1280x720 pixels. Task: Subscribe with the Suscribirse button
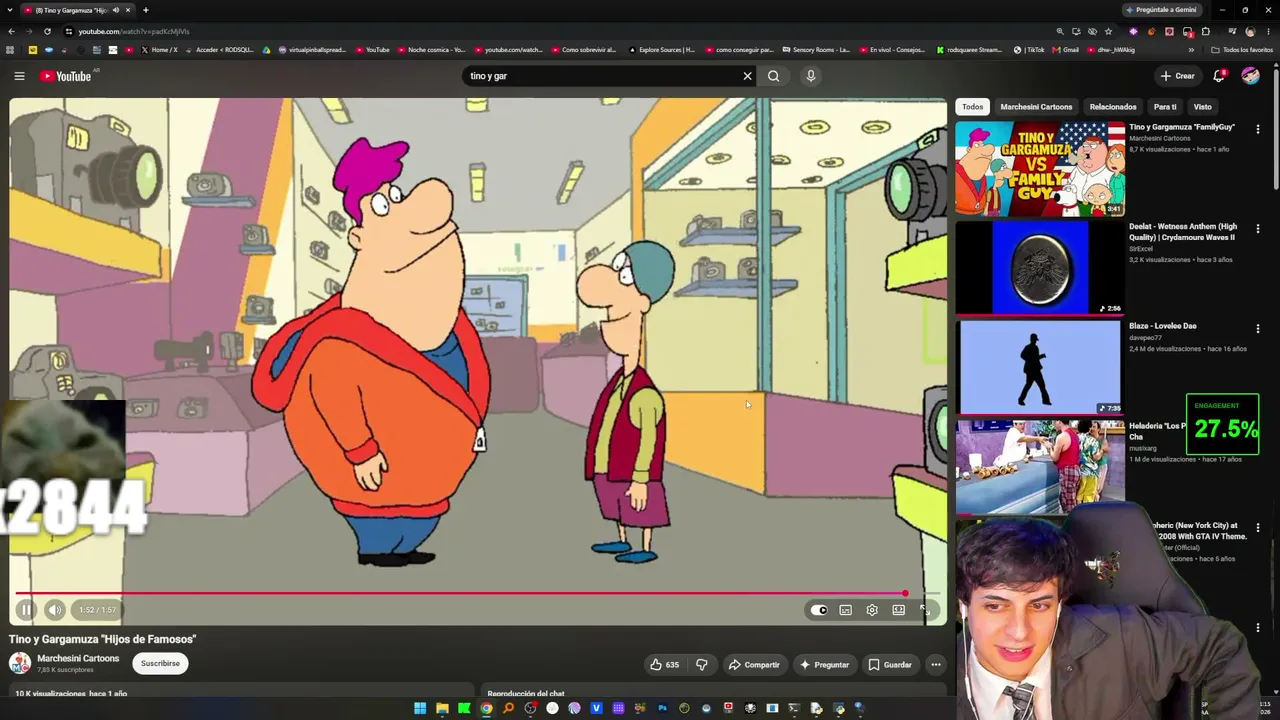tap(160, 663)
